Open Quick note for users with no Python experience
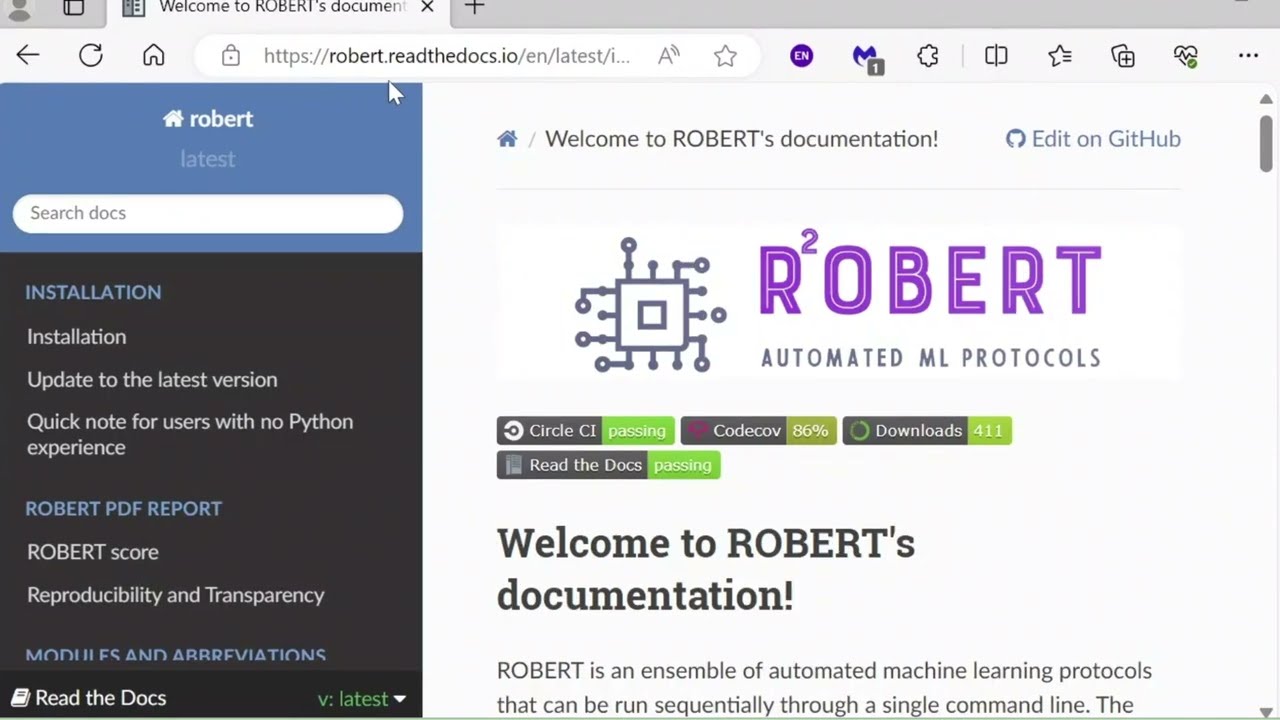The width and height of the screenshot is (1280, 720). coord(190,434)
